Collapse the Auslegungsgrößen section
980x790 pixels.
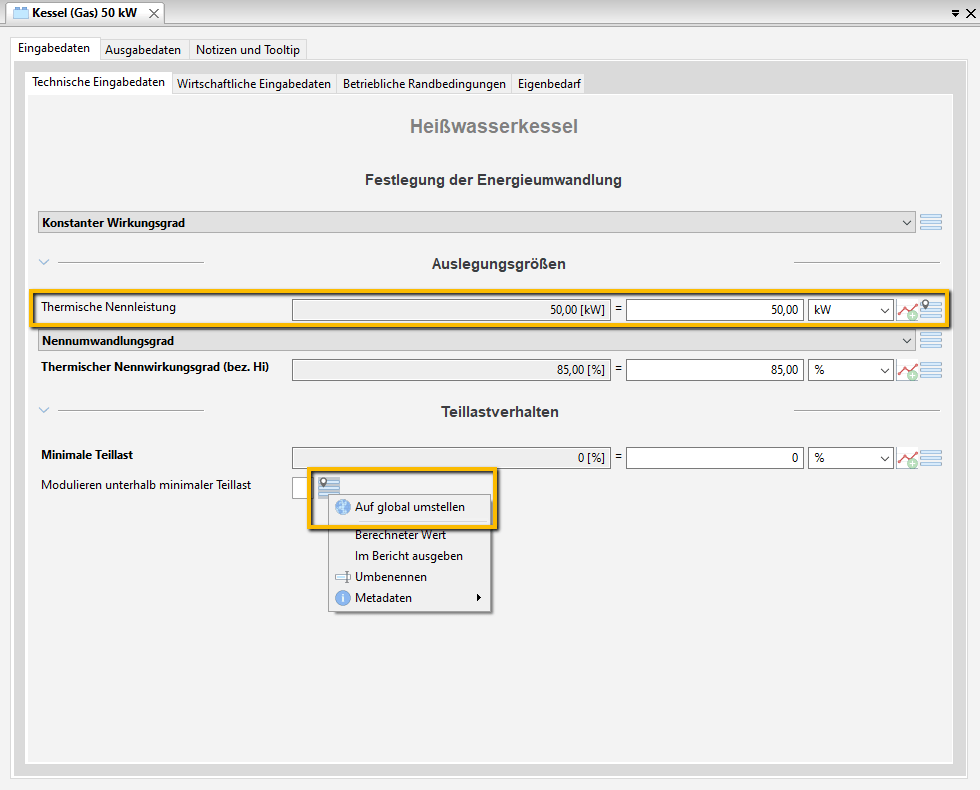coord(44,263)
